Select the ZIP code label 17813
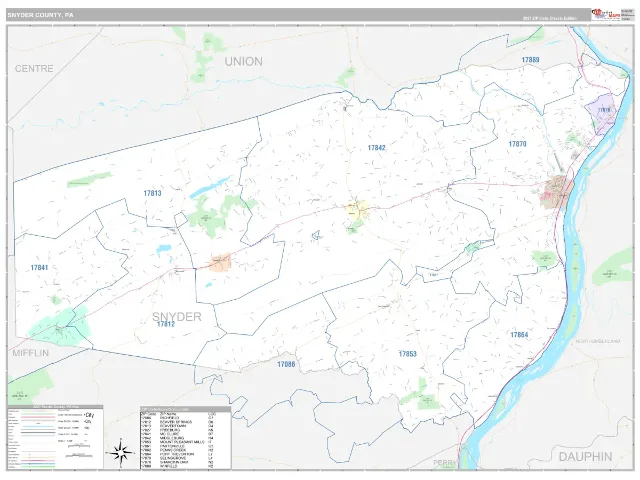This screenshot has height=480, width=640. pos(152,193)
